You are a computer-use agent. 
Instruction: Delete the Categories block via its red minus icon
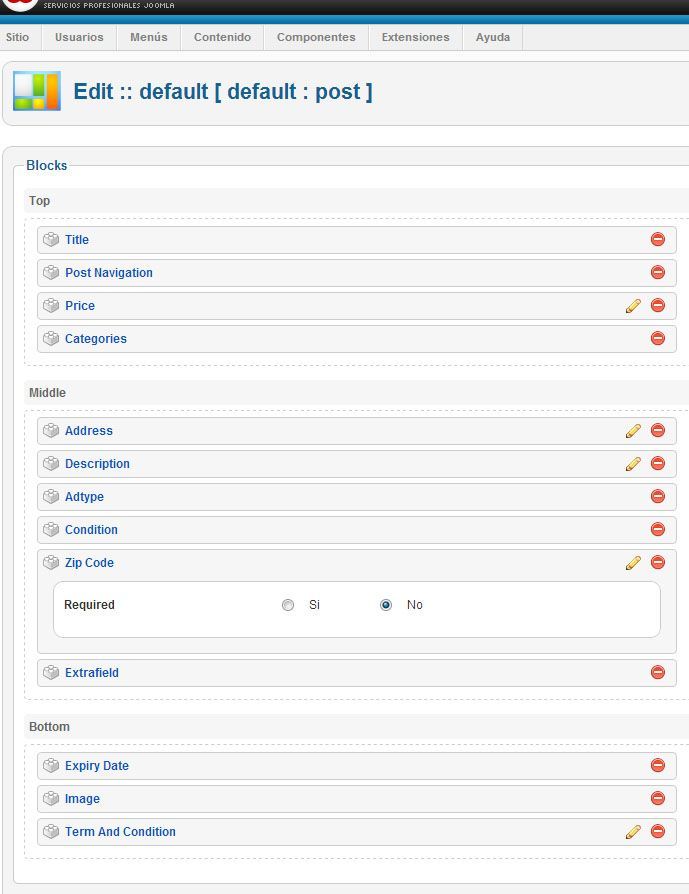(x=658, y=338)
